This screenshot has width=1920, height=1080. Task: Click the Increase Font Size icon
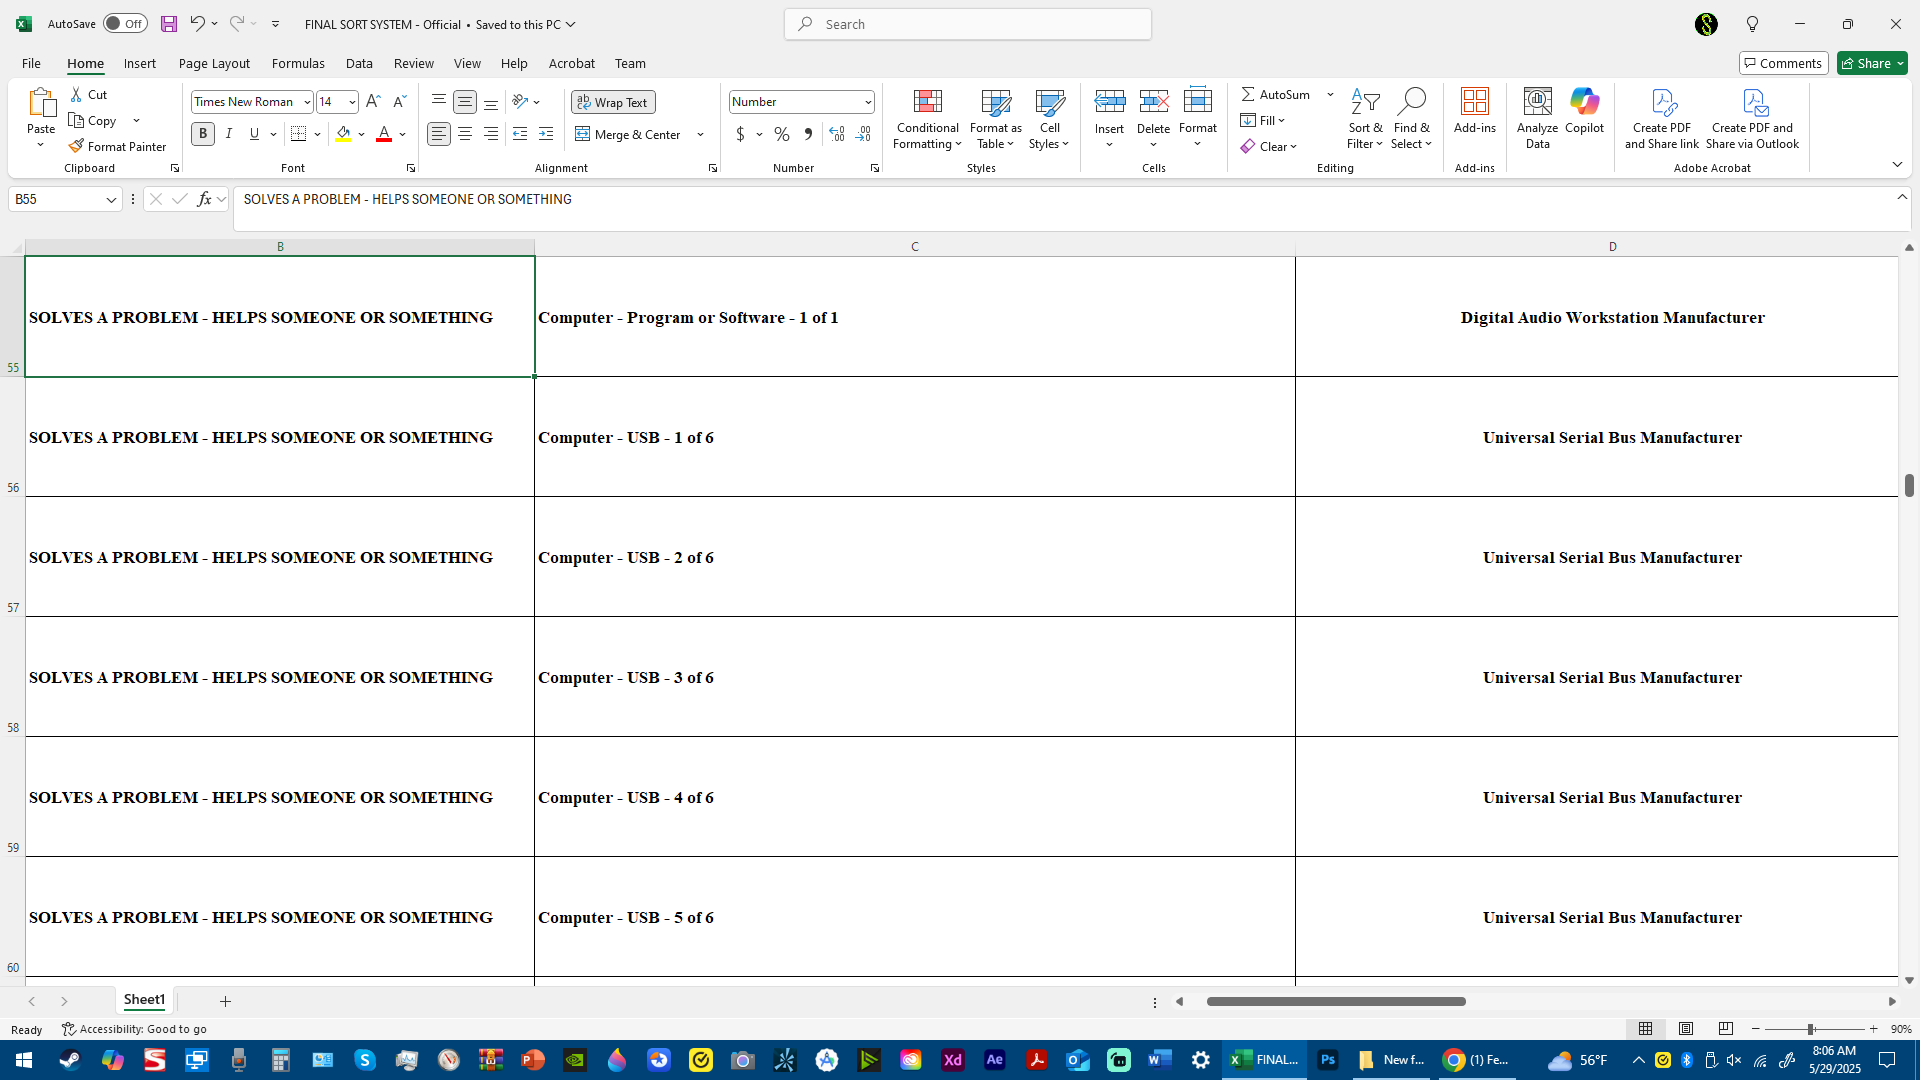click(373, 102)
